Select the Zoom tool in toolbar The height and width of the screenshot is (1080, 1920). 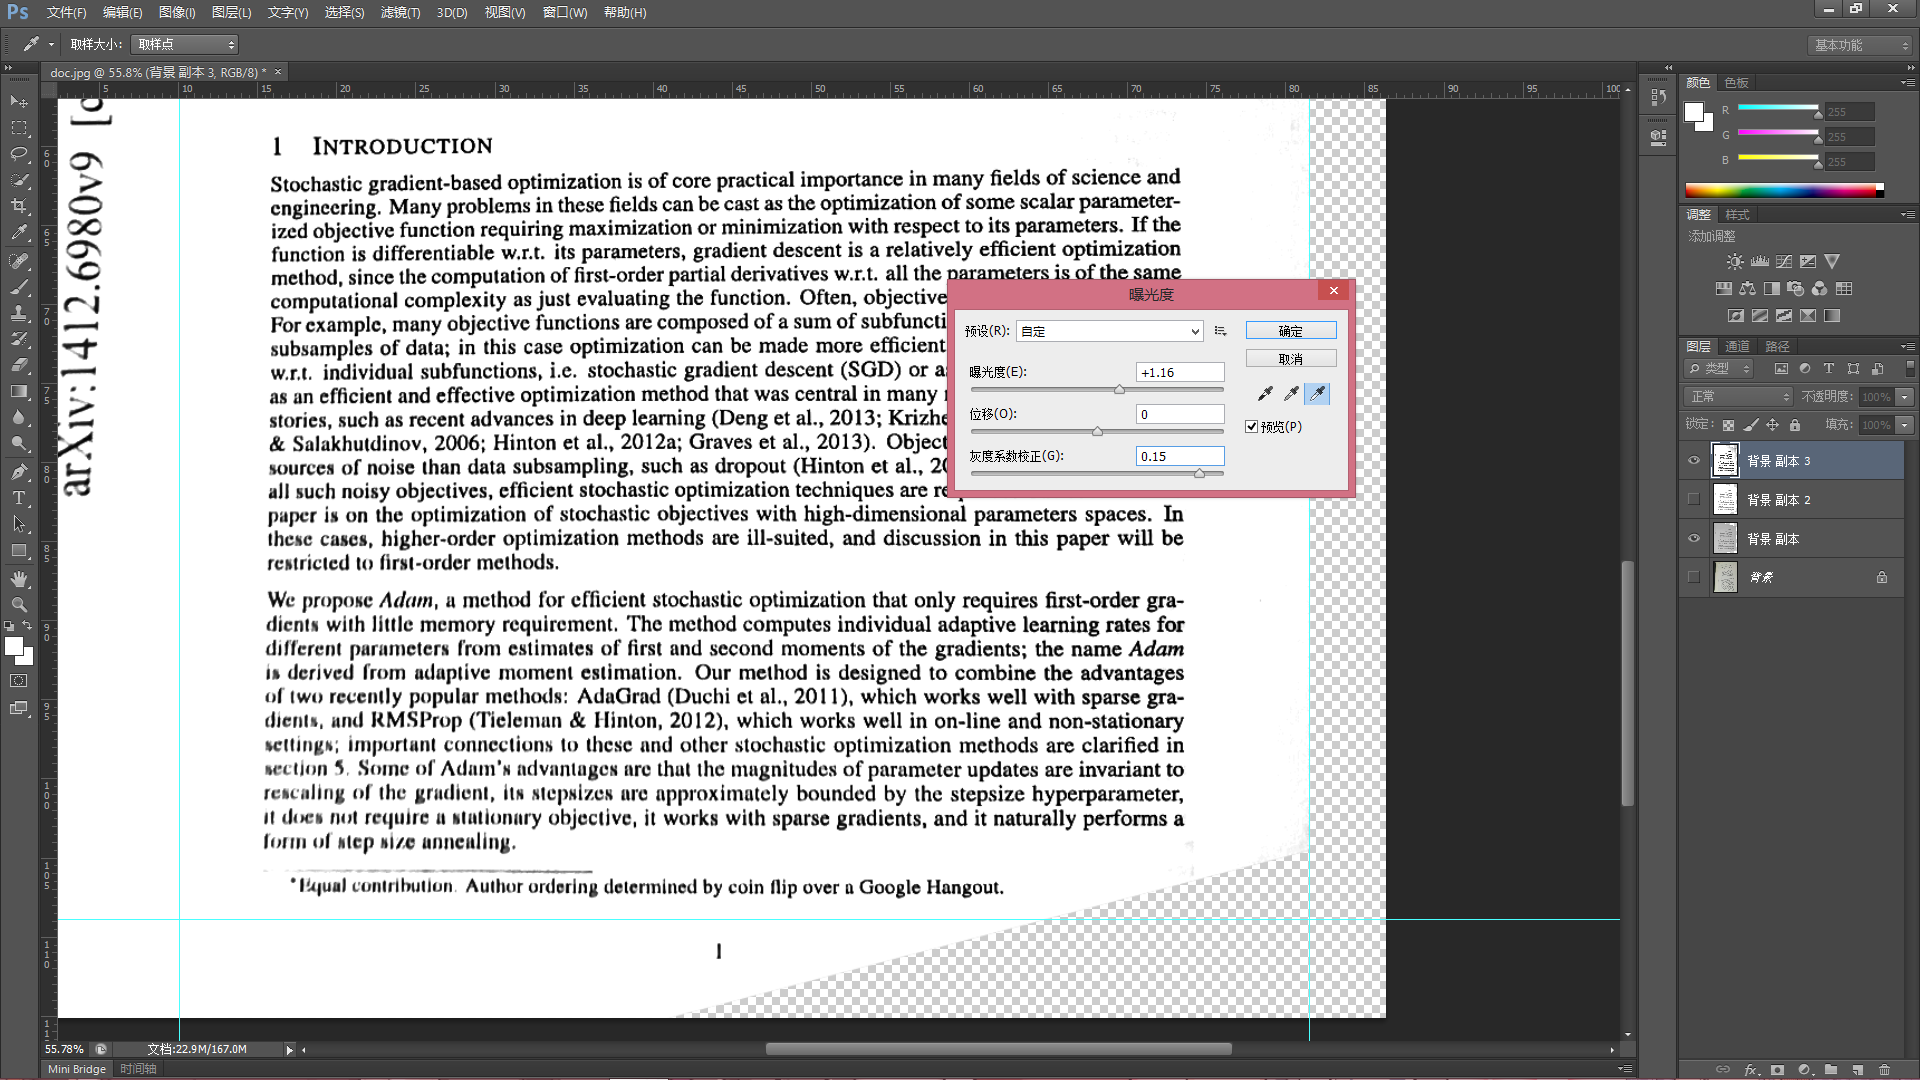(19, 605)
